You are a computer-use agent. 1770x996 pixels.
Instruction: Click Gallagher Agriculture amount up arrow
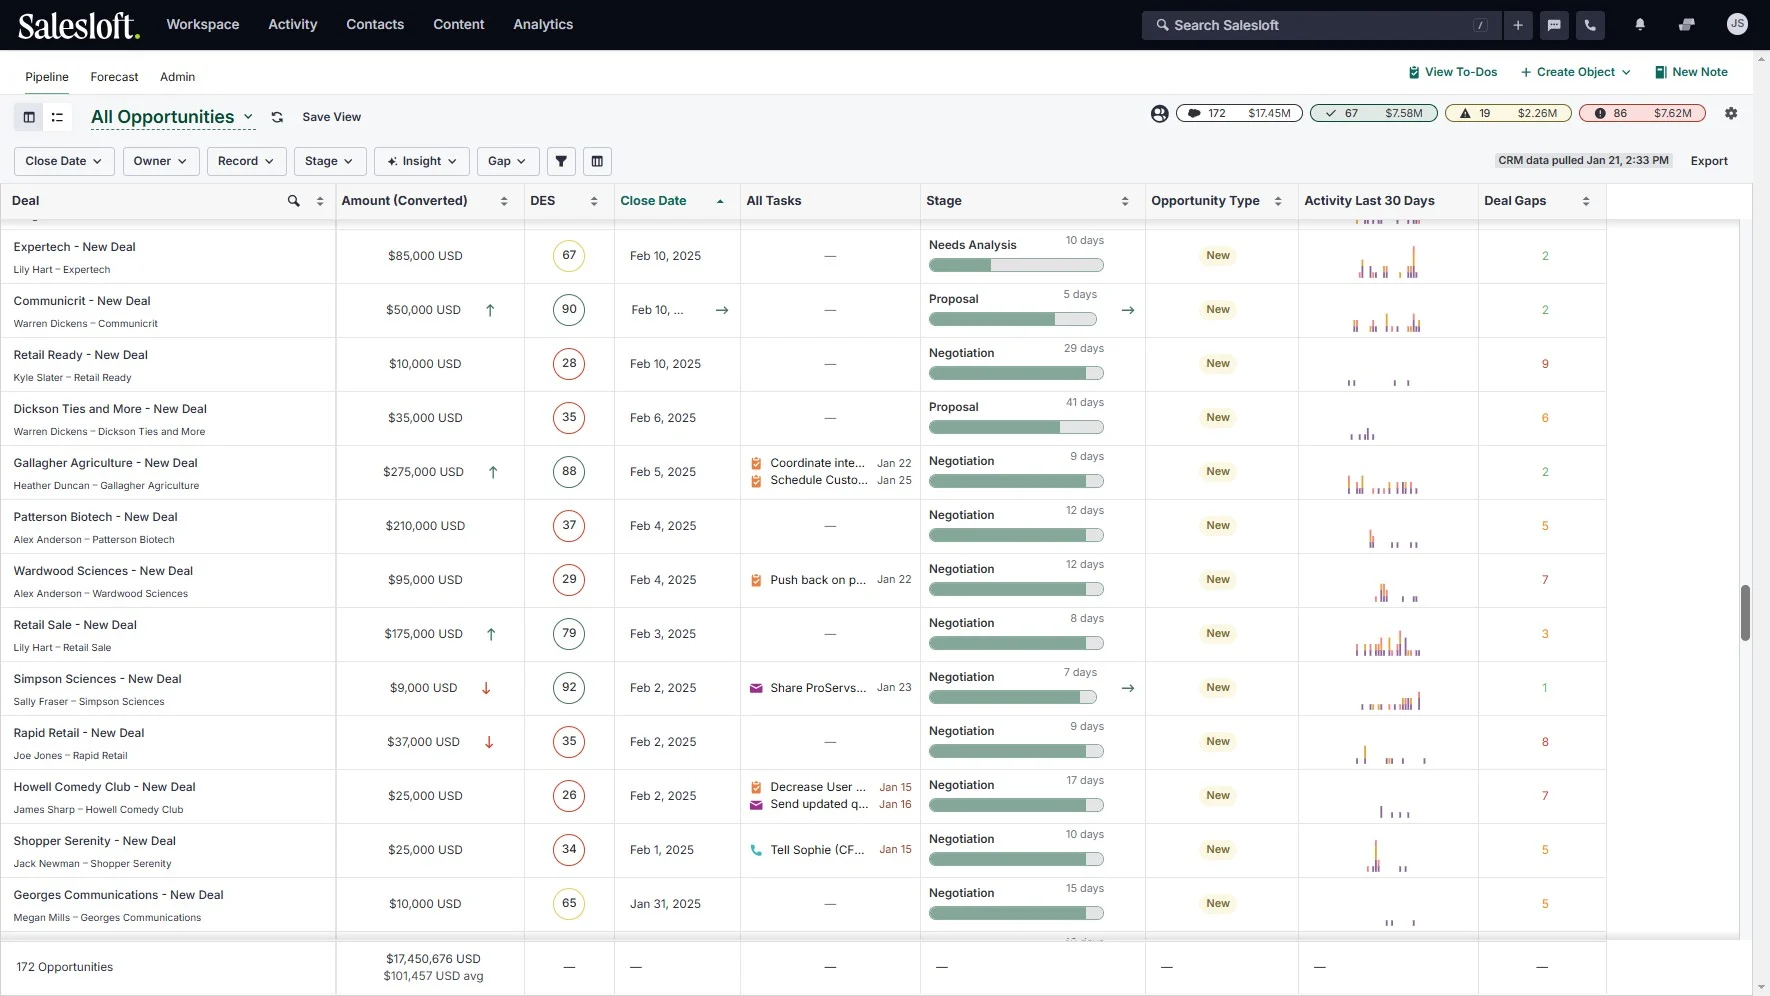pos(493,472)
